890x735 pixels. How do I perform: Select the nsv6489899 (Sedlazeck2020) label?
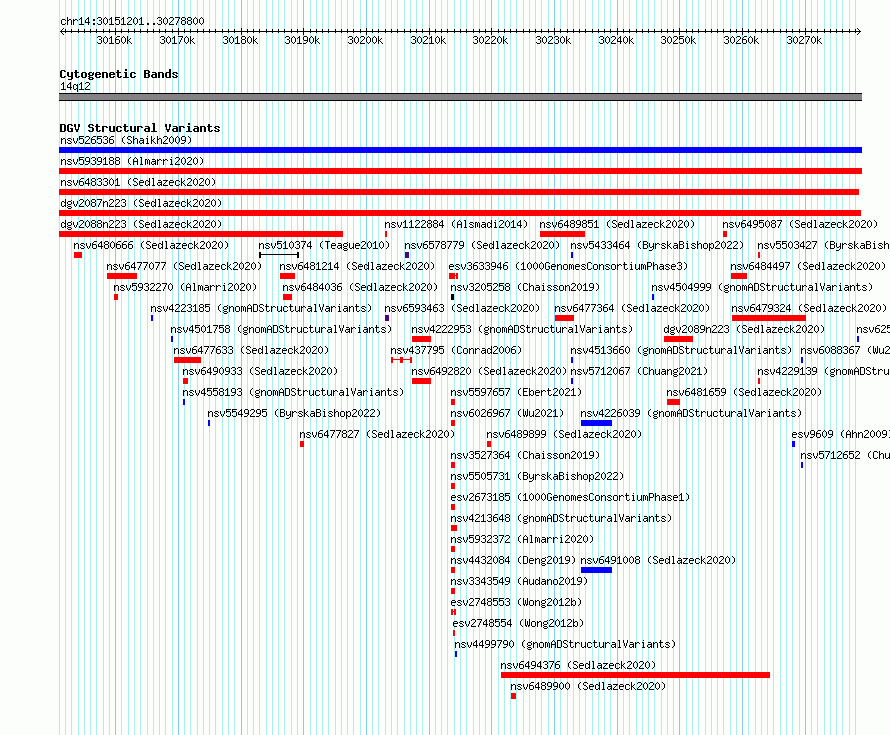click(x=564, y=434)
